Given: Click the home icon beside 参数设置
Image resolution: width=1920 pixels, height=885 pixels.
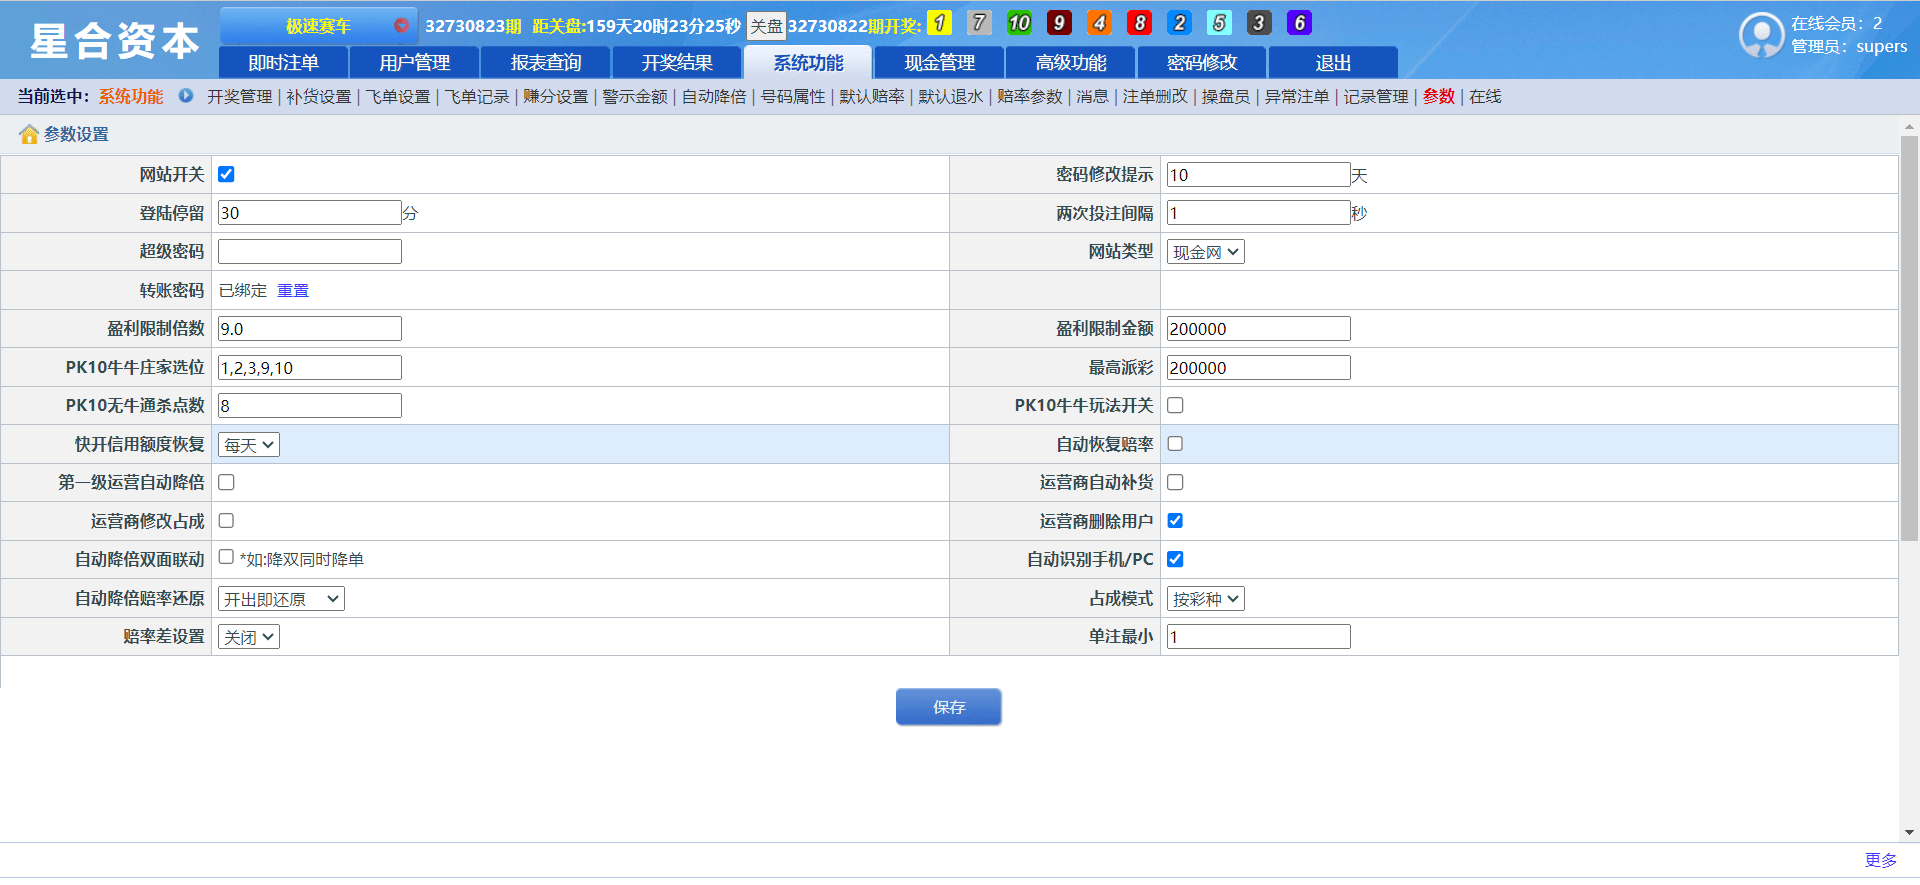Looking at the screenshot, I should (x=29, y=134).
